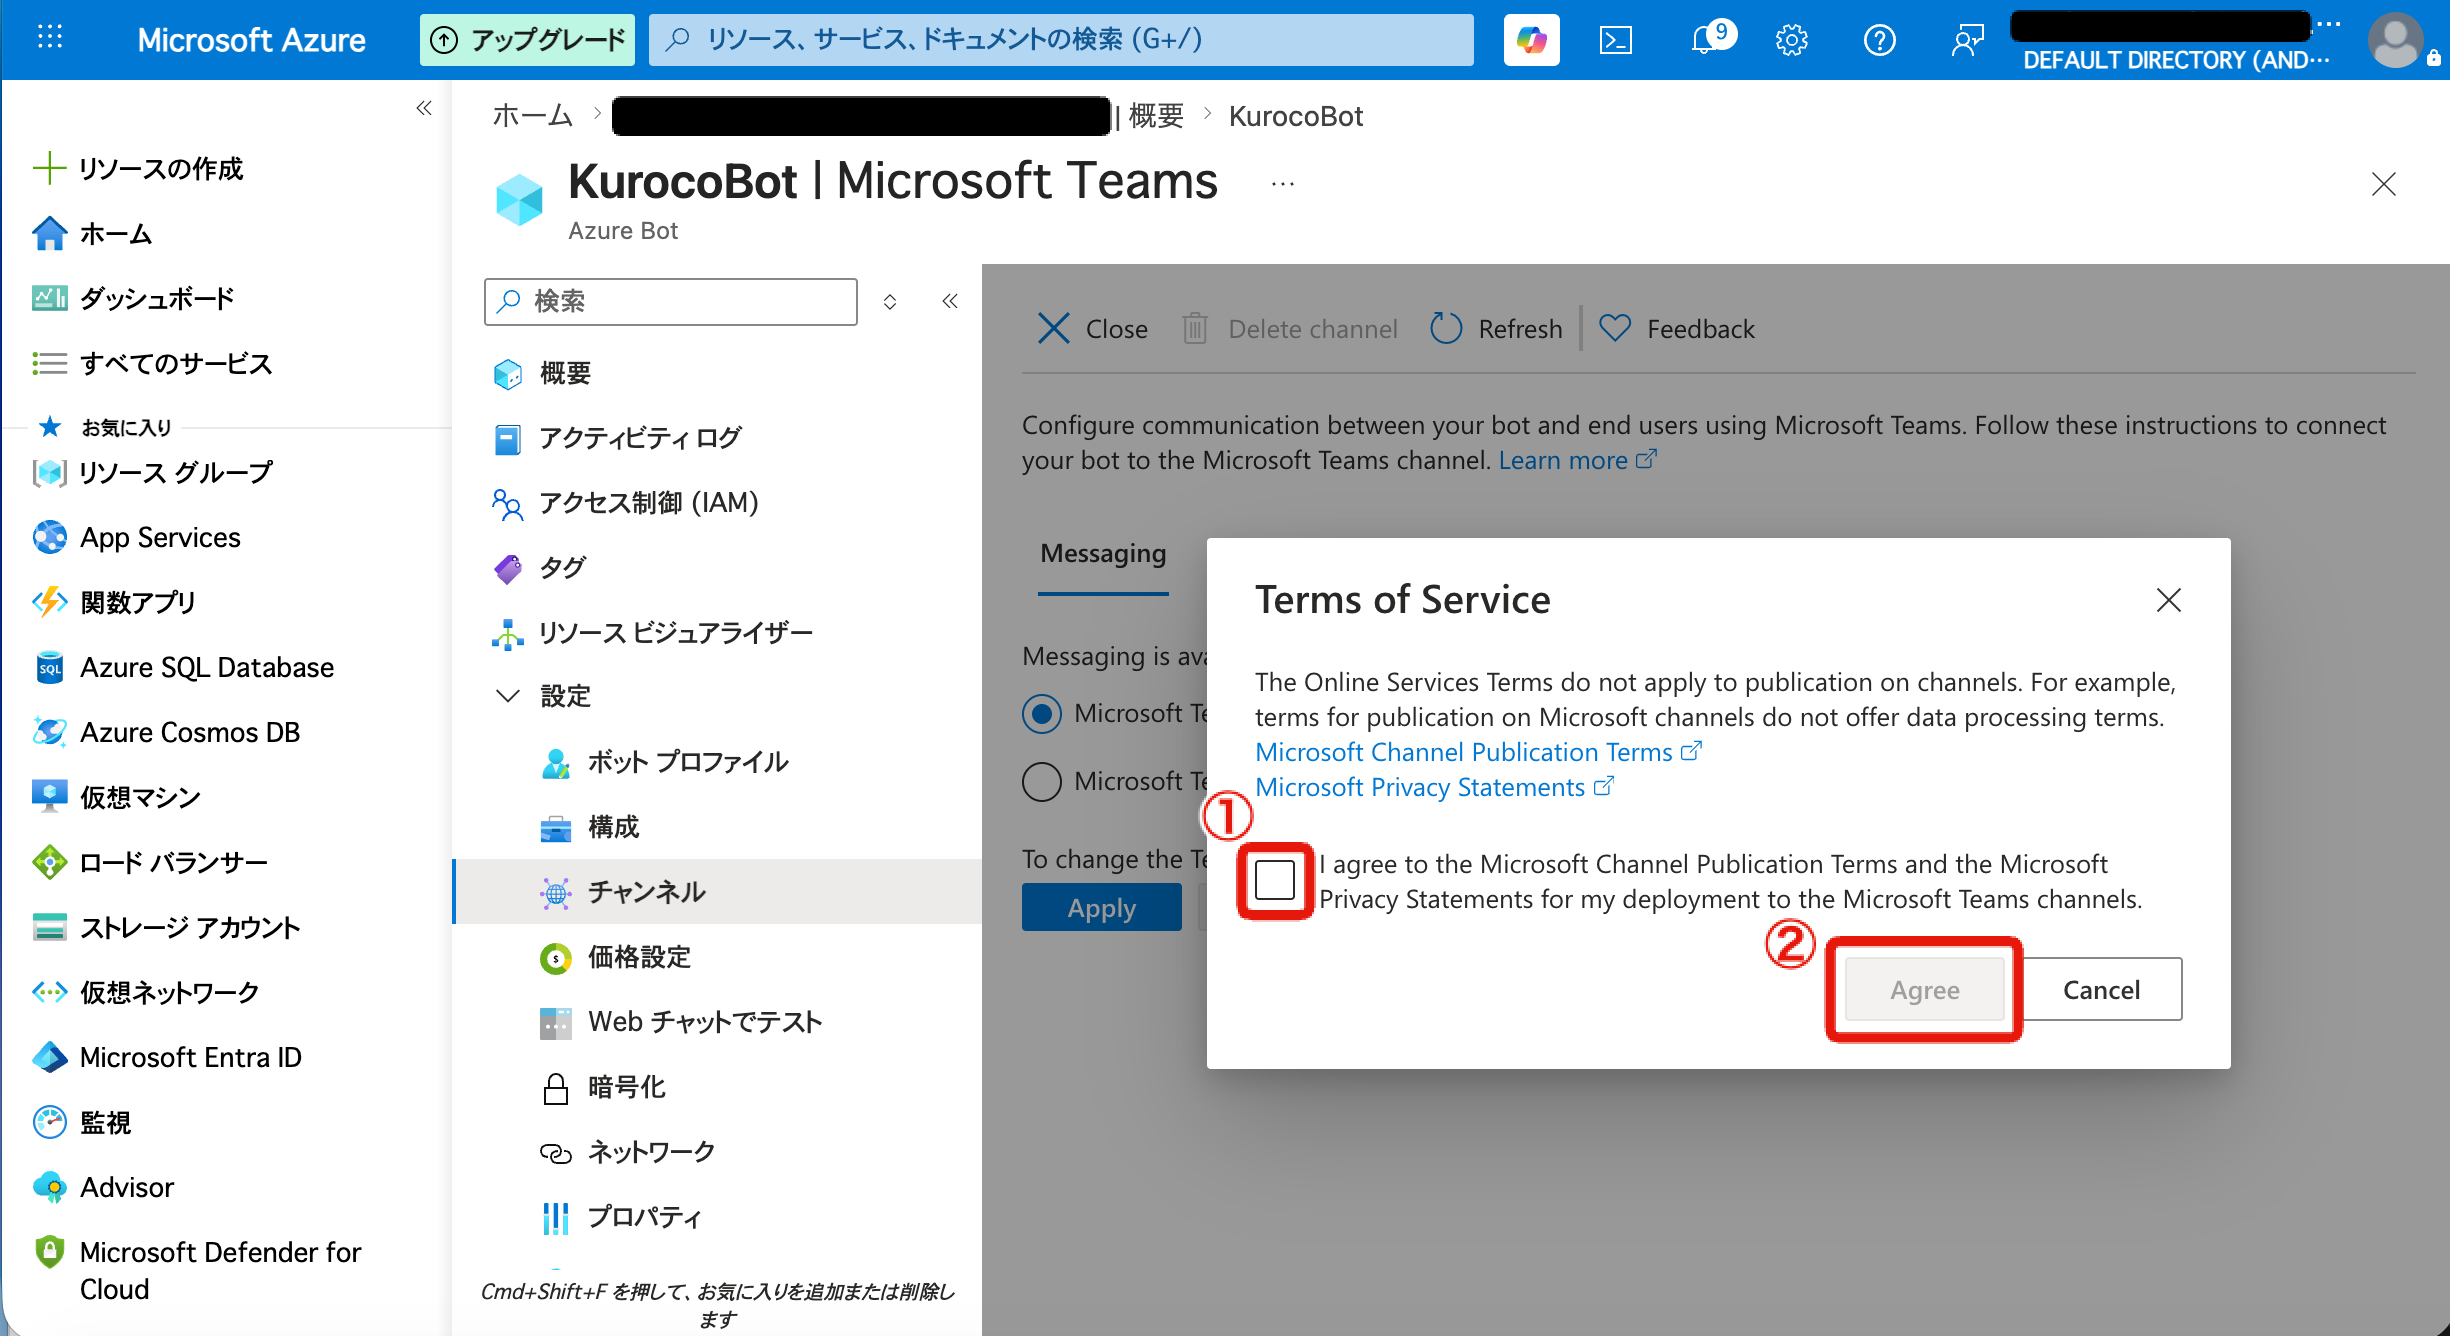Click Feedback in the channel toolbar
The image size is (2450, 1336).
click(x=1677, y=329)
